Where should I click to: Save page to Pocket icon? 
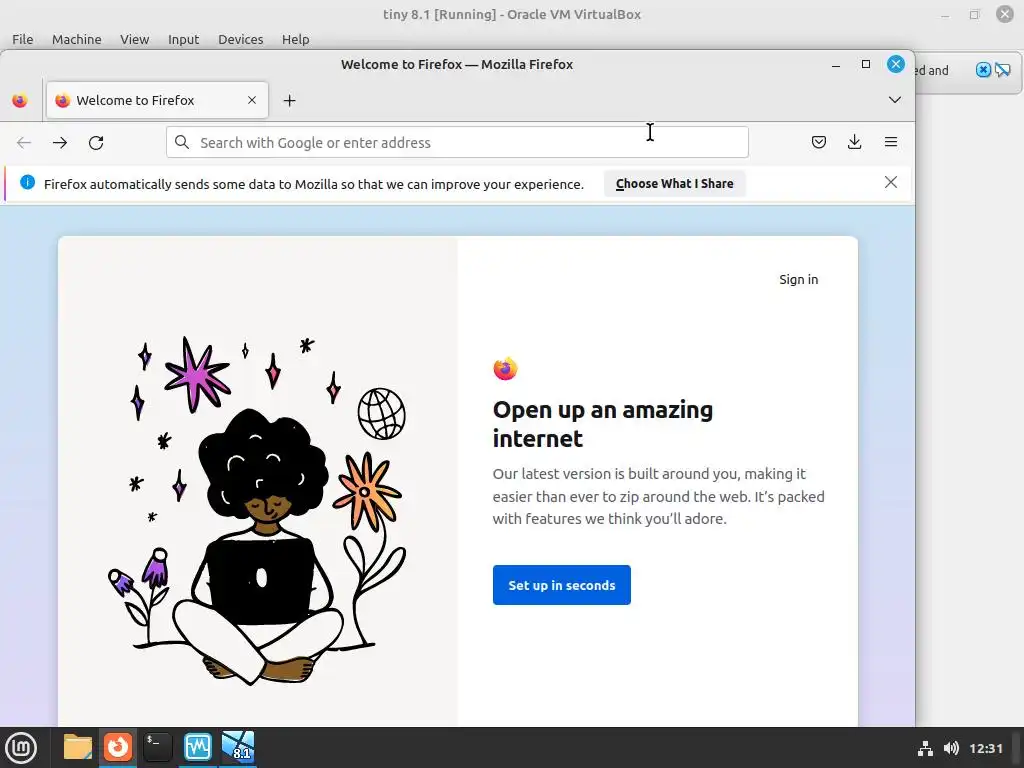pos(819,142)
